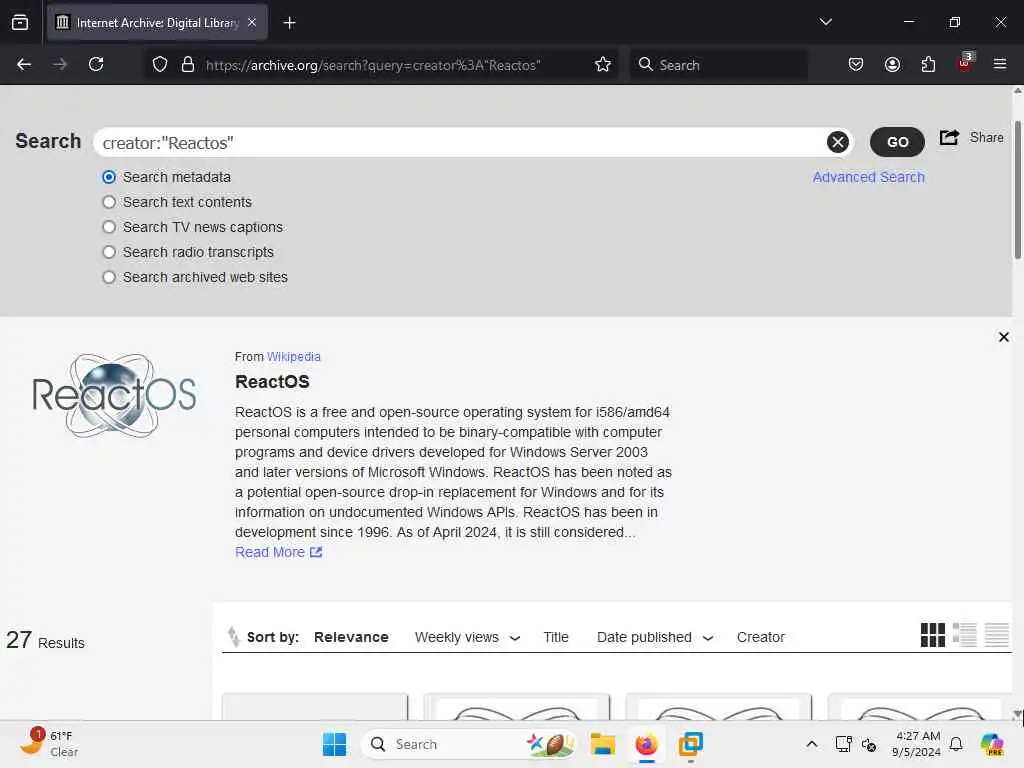
Task: Open a new browser tab
Action: tap(289, 23)
